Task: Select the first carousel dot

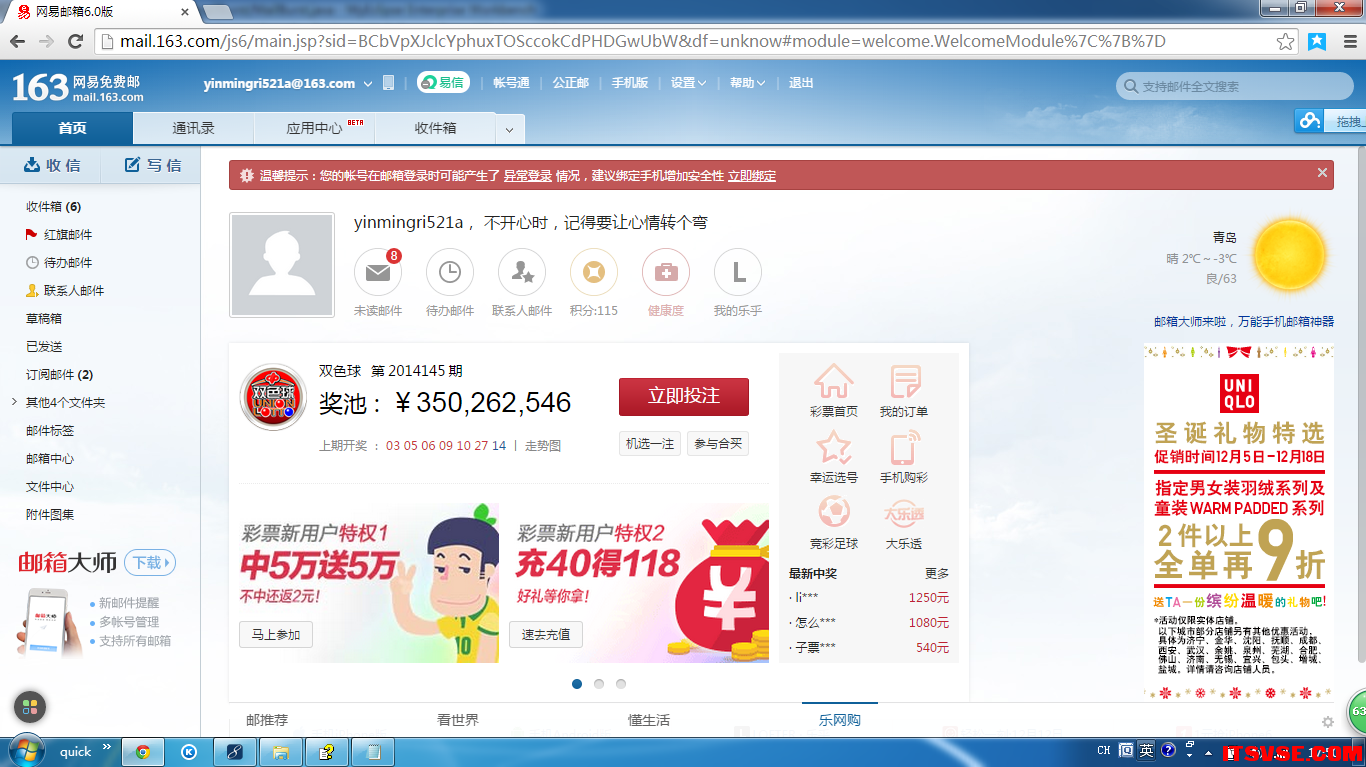Action: [577, 684]
